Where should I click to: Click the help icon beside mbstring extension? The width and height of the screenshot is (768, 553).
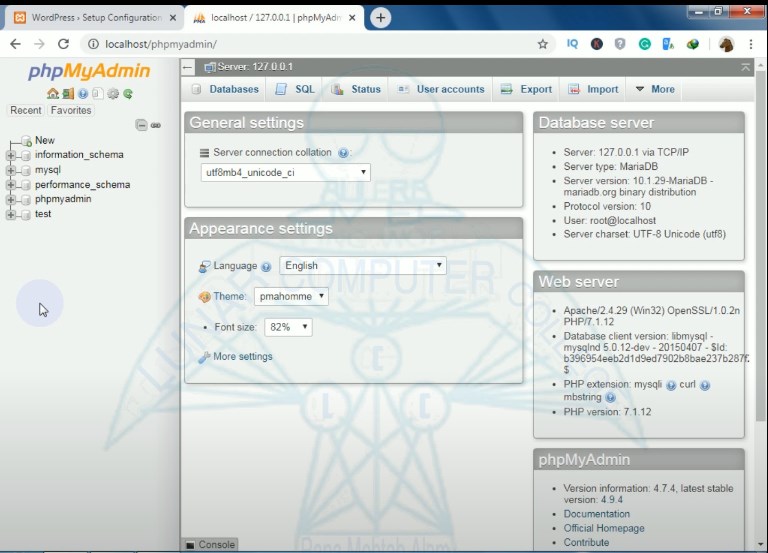pos(610,397)
